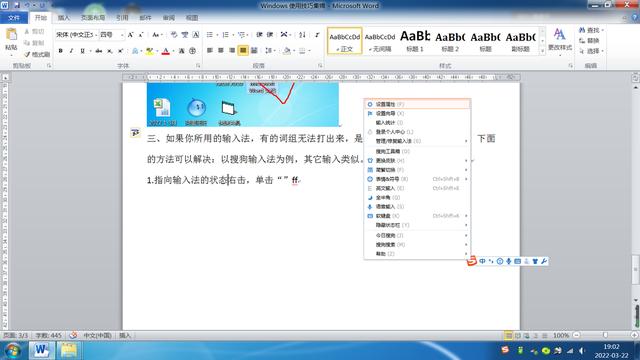The image size is (640, 360).
Task: Open the 文件 (File) tab
Action: click(x=14, y=18)
